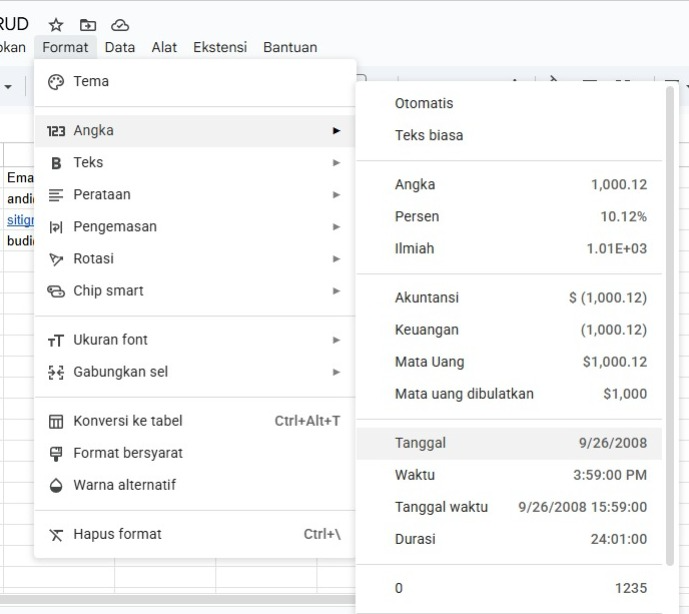Open the Ekstensi menu
The height and width of the screenshot is (614, 689).
coord(220,47)
